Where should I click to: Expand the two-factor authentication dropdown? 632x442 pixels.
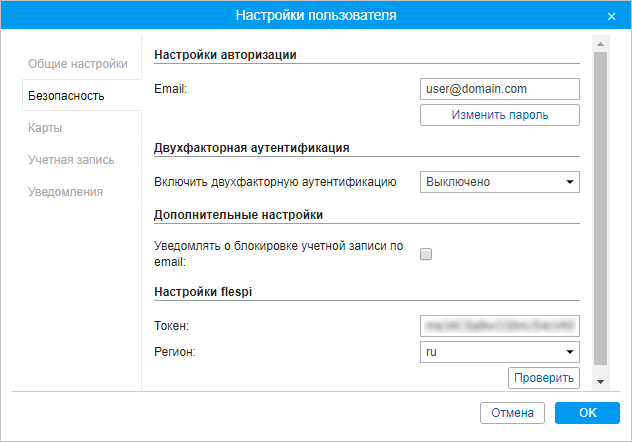click(x=492, y=182)
